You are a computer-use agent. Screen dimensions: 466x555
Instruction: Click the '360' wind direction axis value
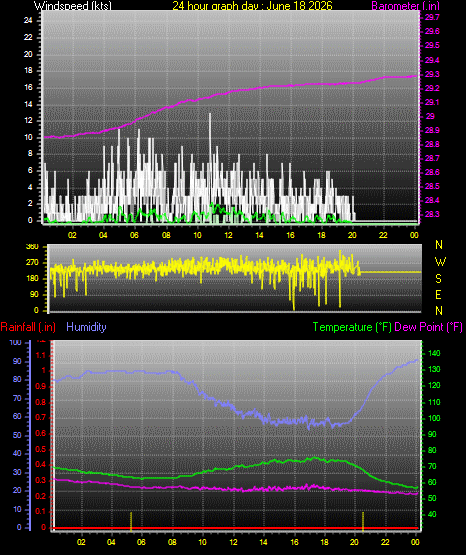(x=32, y=247)
